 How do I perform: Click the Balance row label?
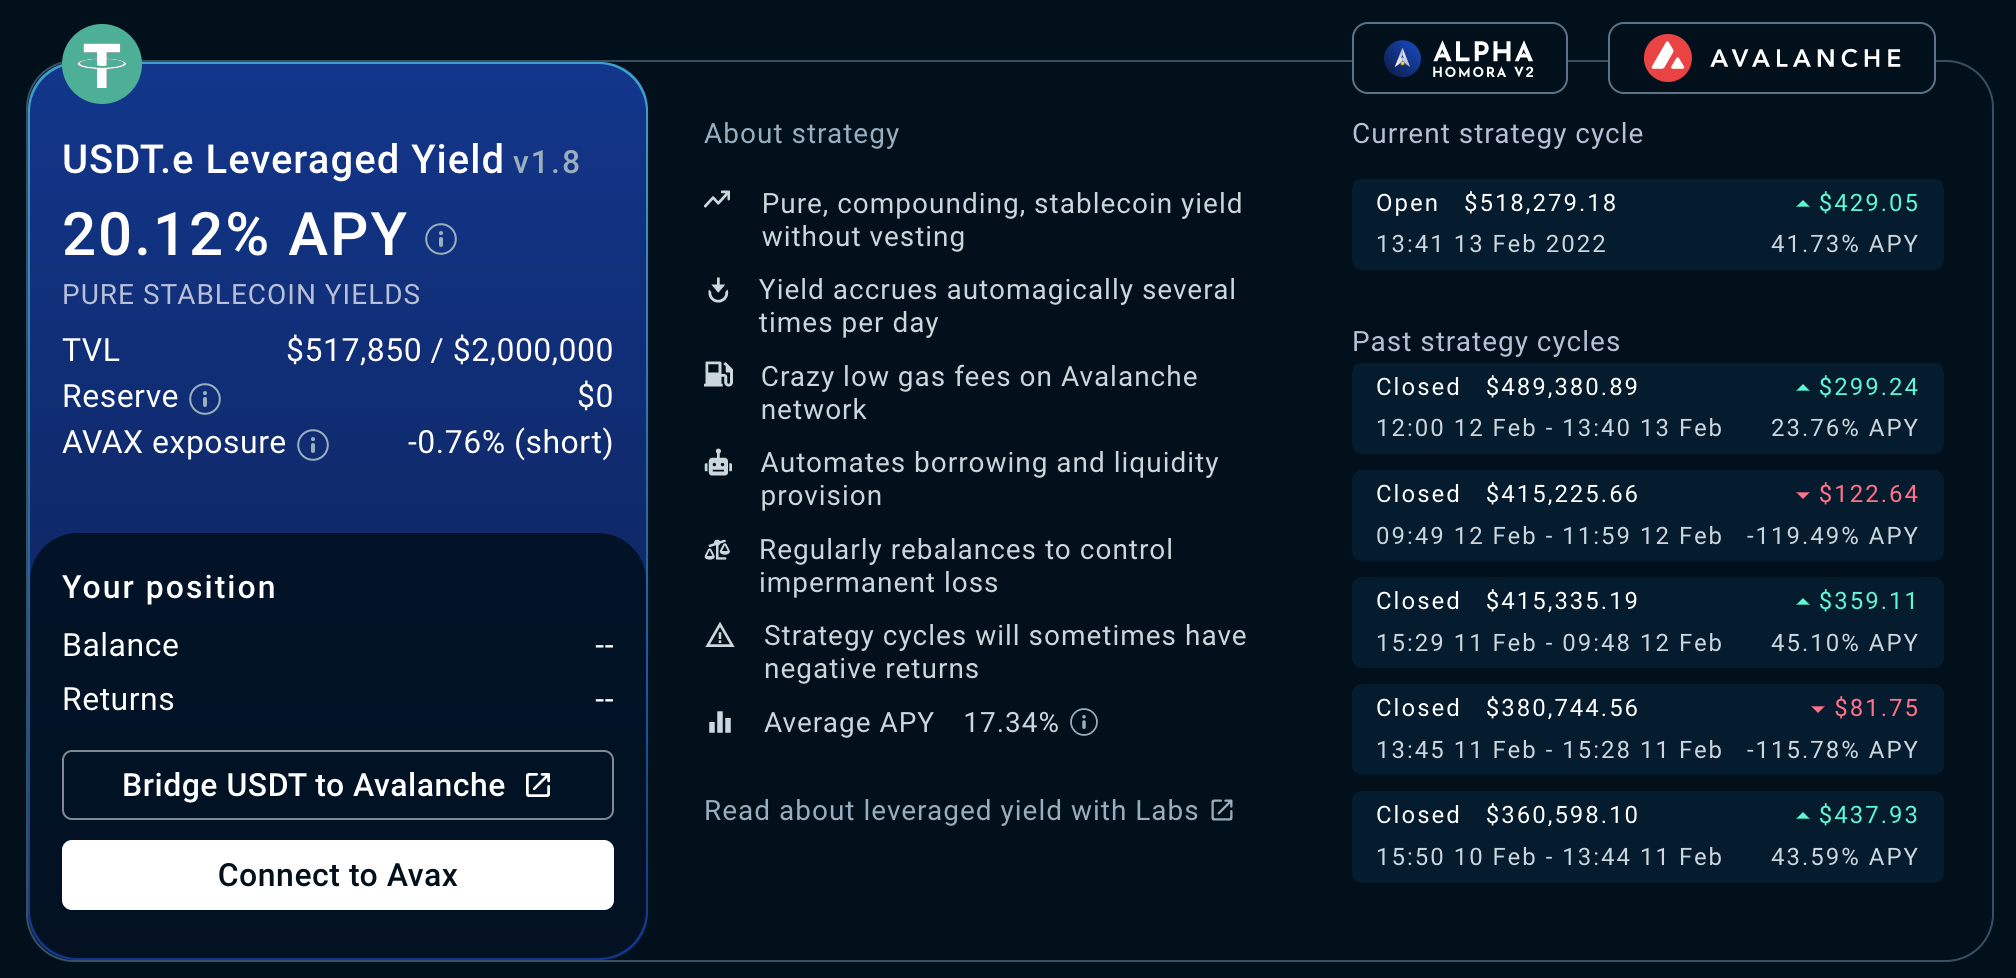pyautogui.click(x=120, y=645)
